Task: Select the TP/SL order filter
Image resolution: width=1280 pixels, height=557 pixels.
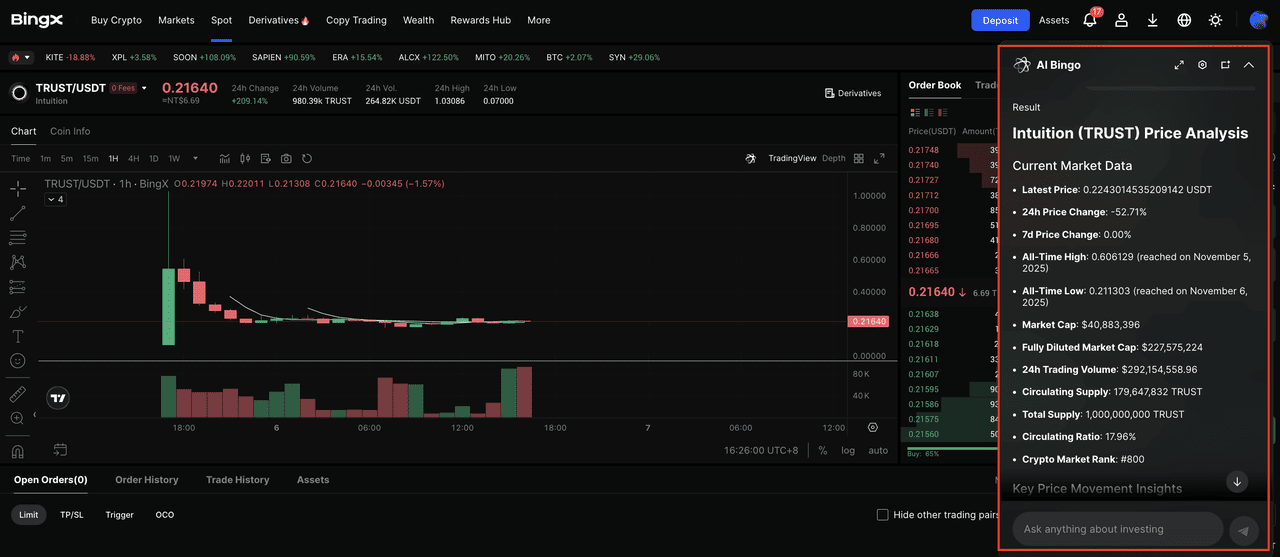Action: 71,515
